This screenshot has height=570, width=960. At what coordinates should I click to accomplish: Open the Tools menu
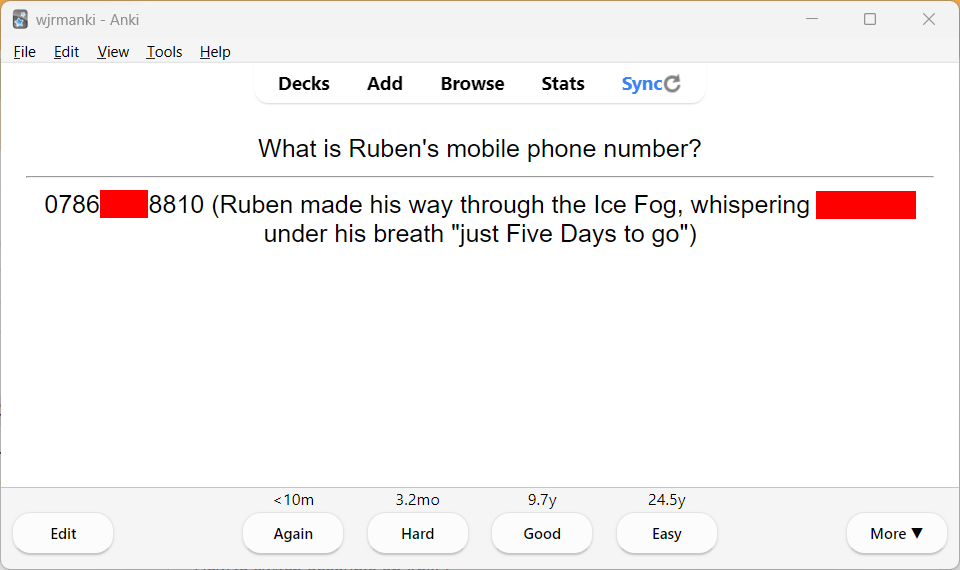164,52
